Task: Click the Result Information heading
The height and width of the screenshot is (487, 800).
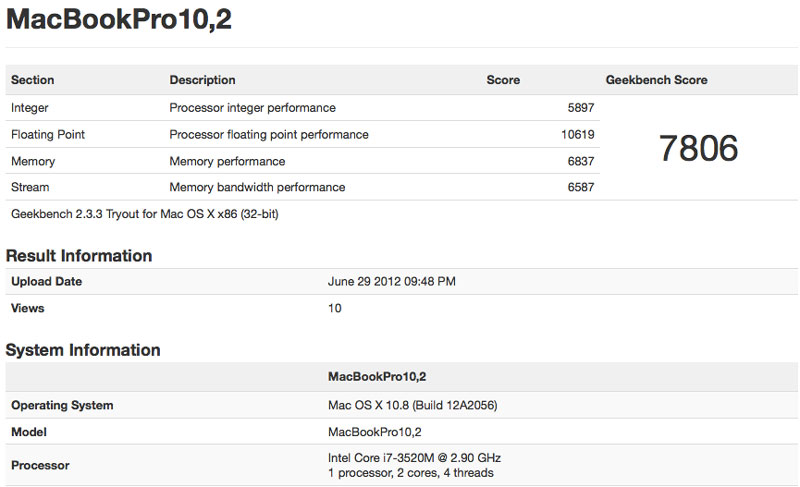Action: coord(79,256)
